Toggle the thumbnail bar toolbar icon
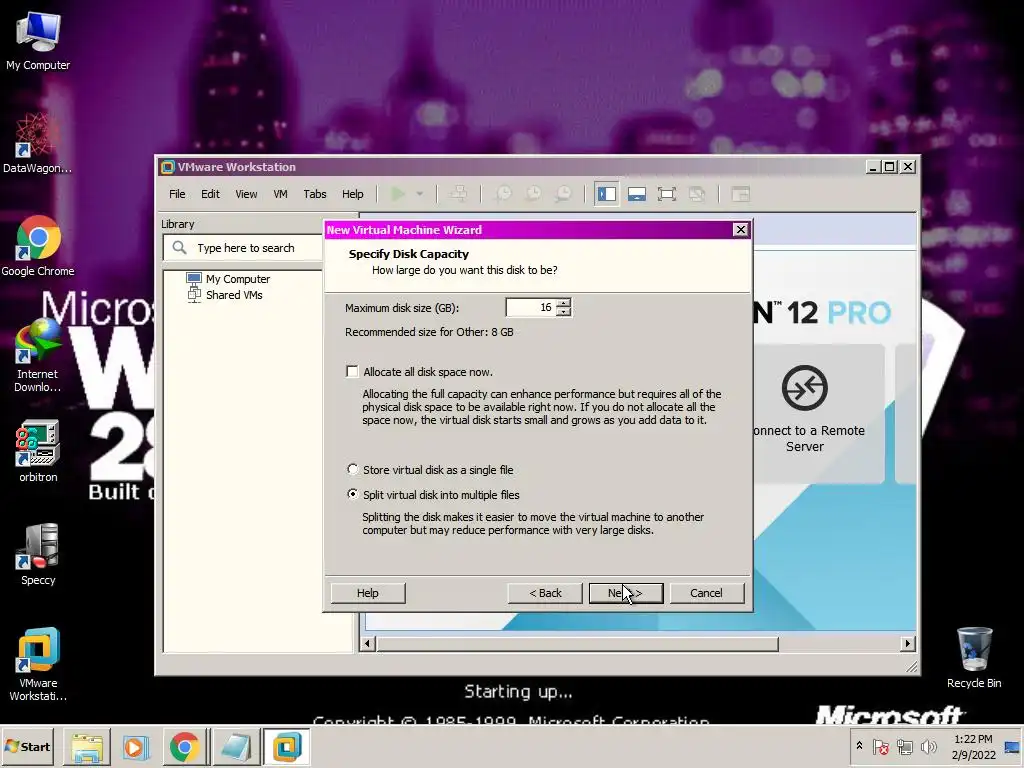This screenshot has height=768, width=1024. [637, 194]
